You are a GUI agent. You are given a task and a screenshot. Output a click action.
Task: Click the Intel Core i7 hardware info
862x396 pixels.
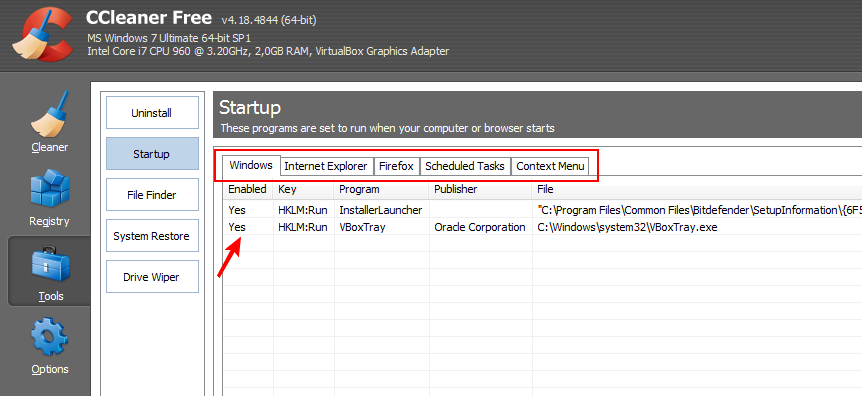tap(268, 51)
